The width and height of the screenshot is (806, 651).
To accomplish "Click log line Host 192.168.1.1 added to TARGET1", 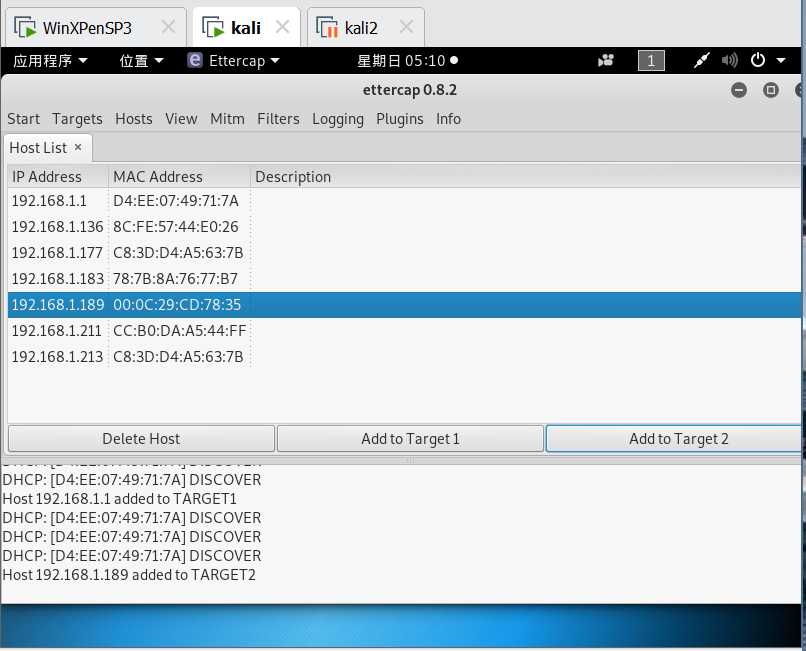I will [119, 499].
